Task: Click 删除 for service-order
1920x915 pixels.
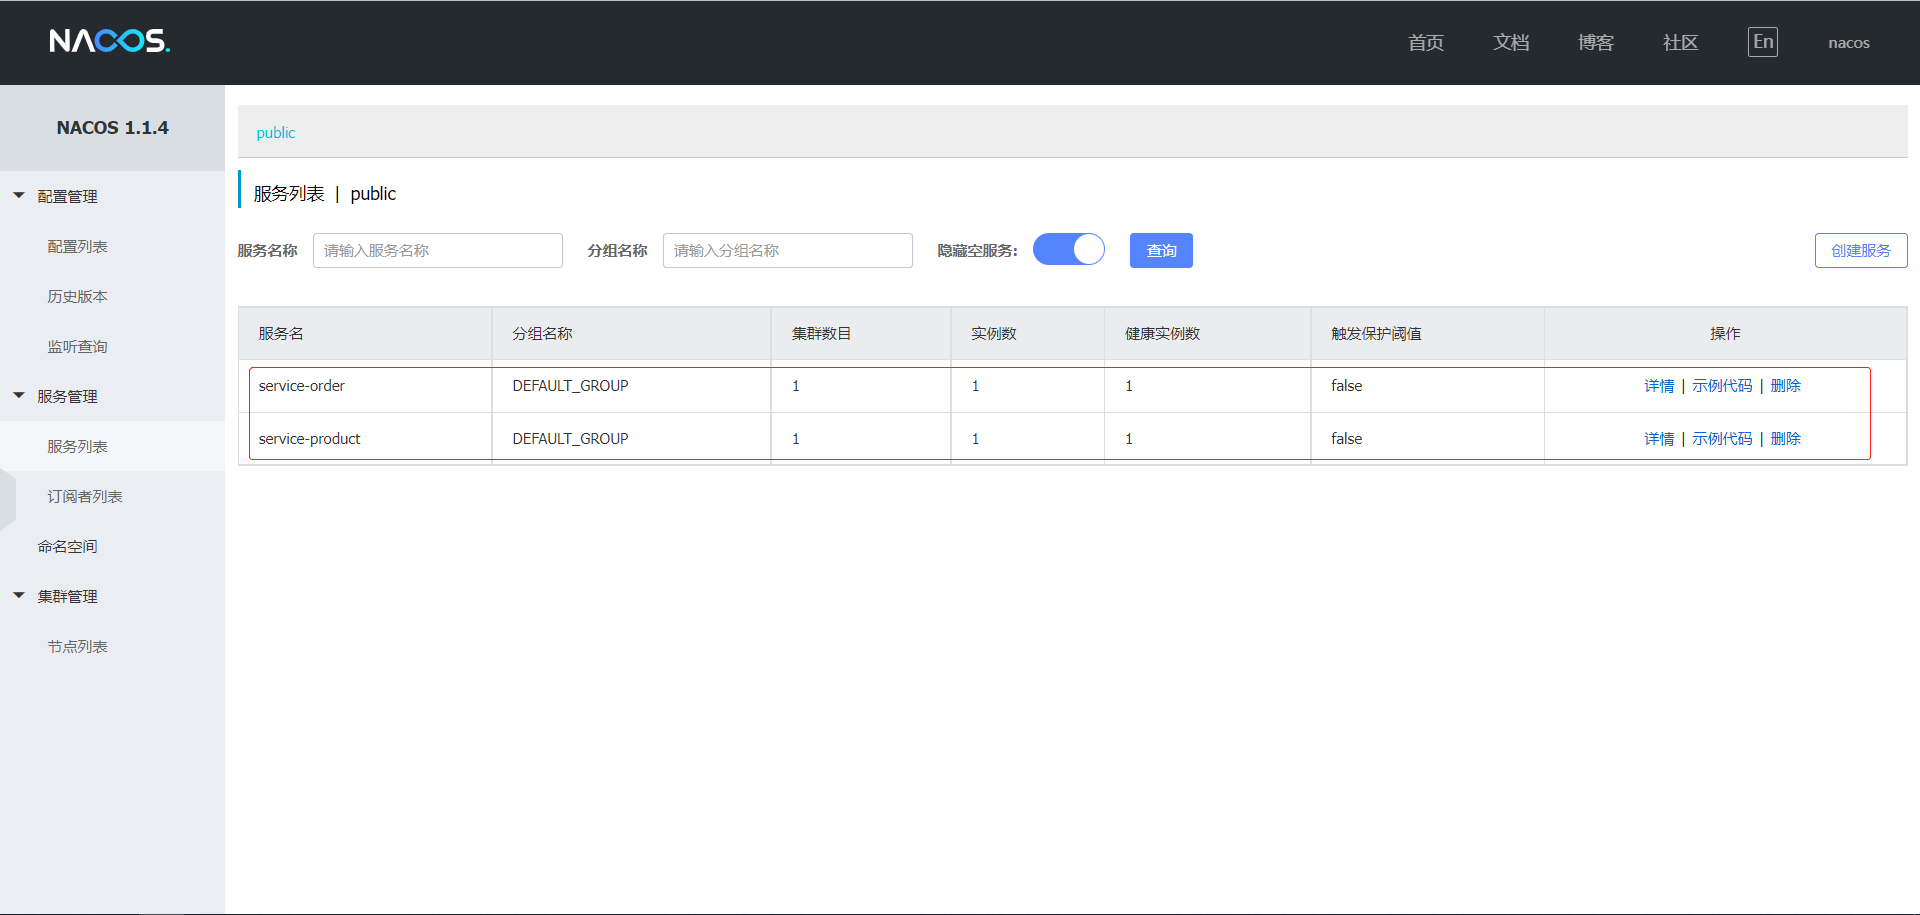Action: pyautogui.click(x=1785, y=386)
